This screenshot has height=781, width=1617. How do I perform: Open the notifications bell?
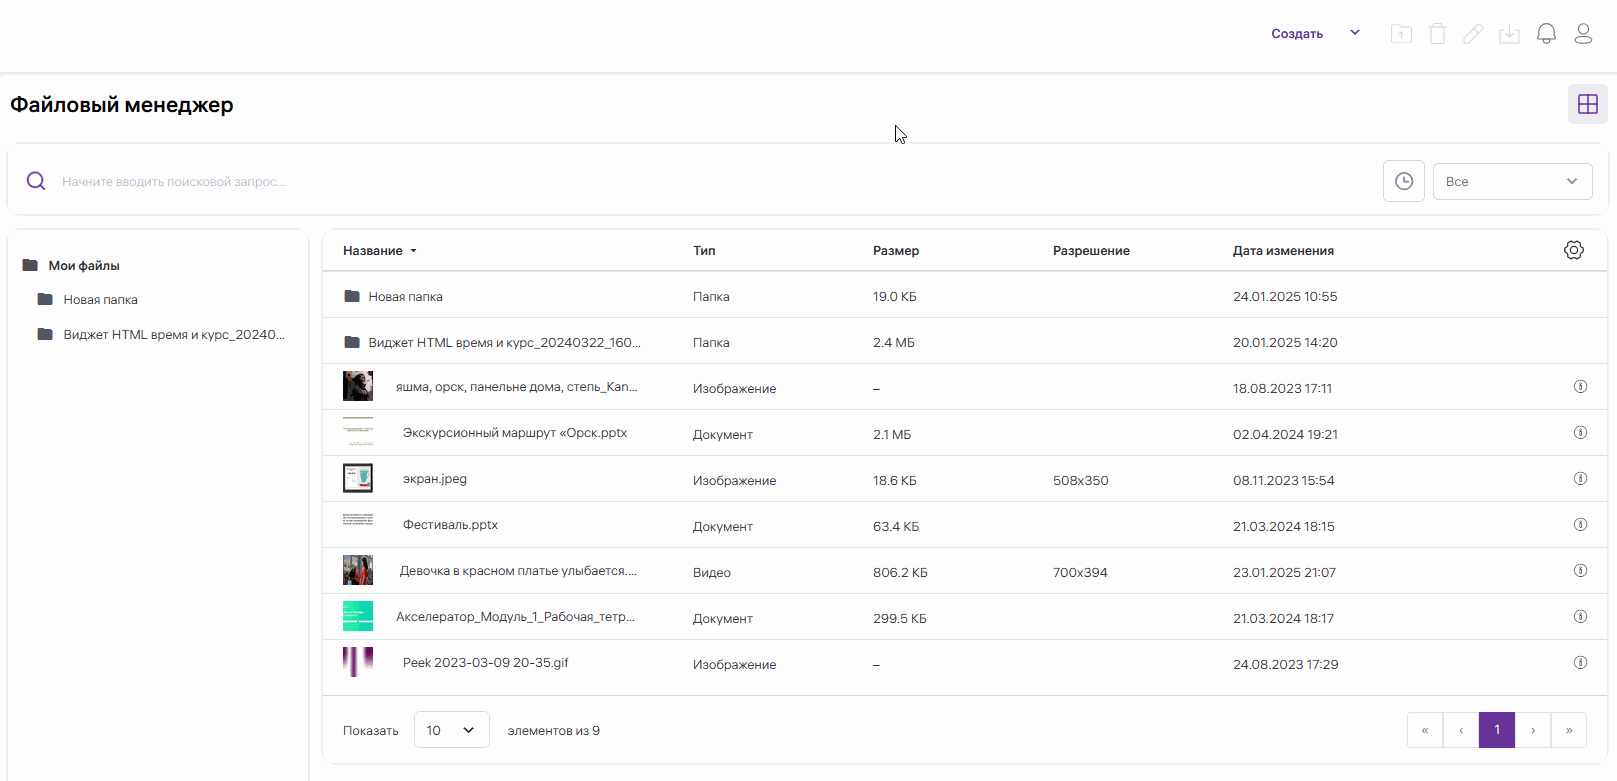click(1546, 34)
